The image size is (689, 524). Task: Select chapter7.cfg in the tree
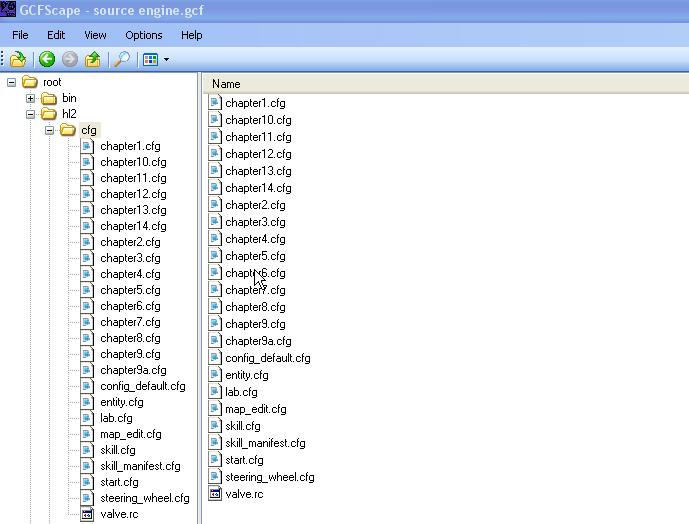[130, 322]
